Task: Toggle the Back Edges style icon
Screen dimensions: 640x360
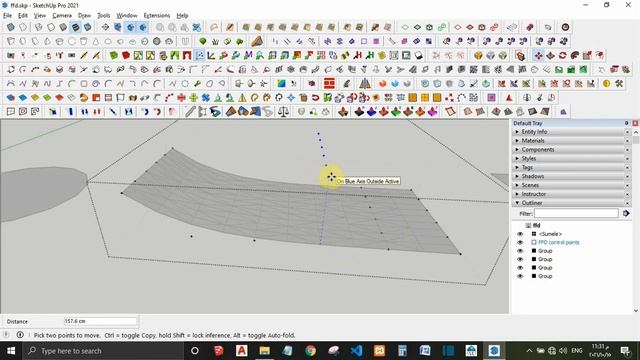Action: coord(23,27)
